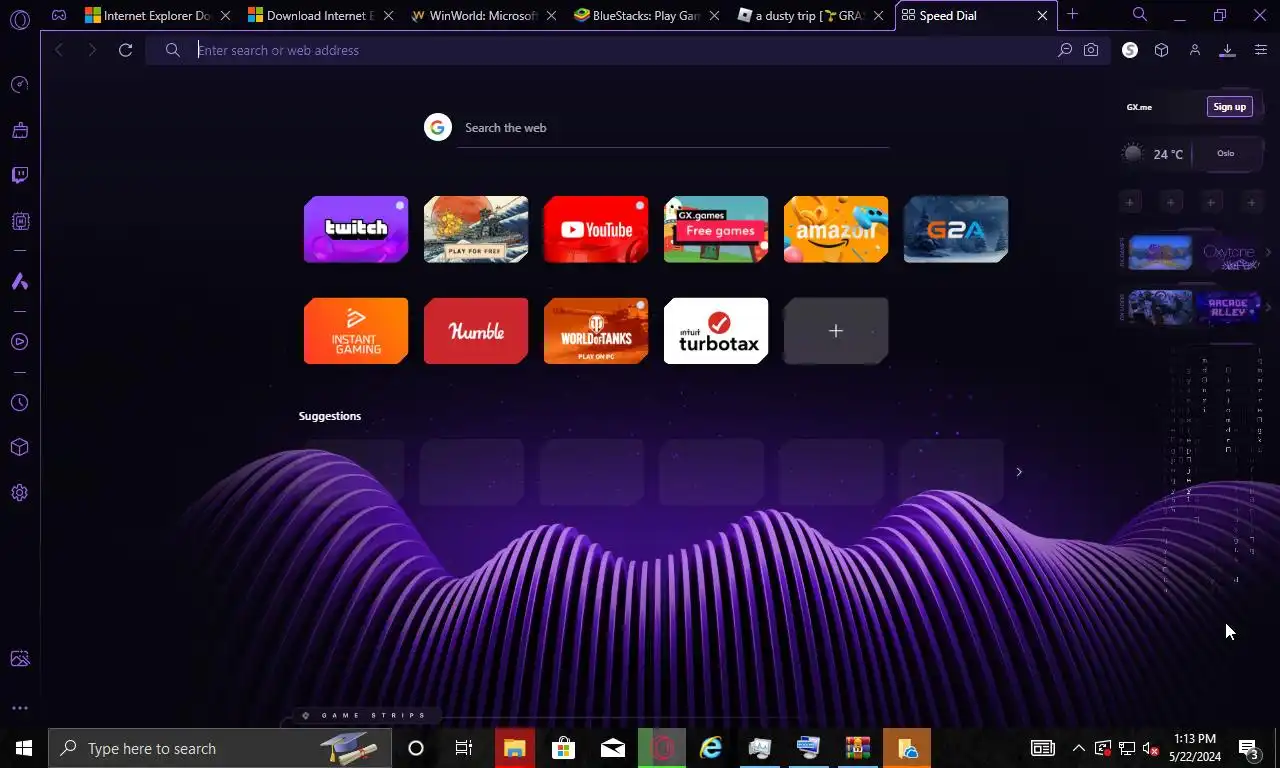The width and height of the screenshot is (1280, 768).
Task: Open sidebar setup three-dots menu
Action: (19, 708)
